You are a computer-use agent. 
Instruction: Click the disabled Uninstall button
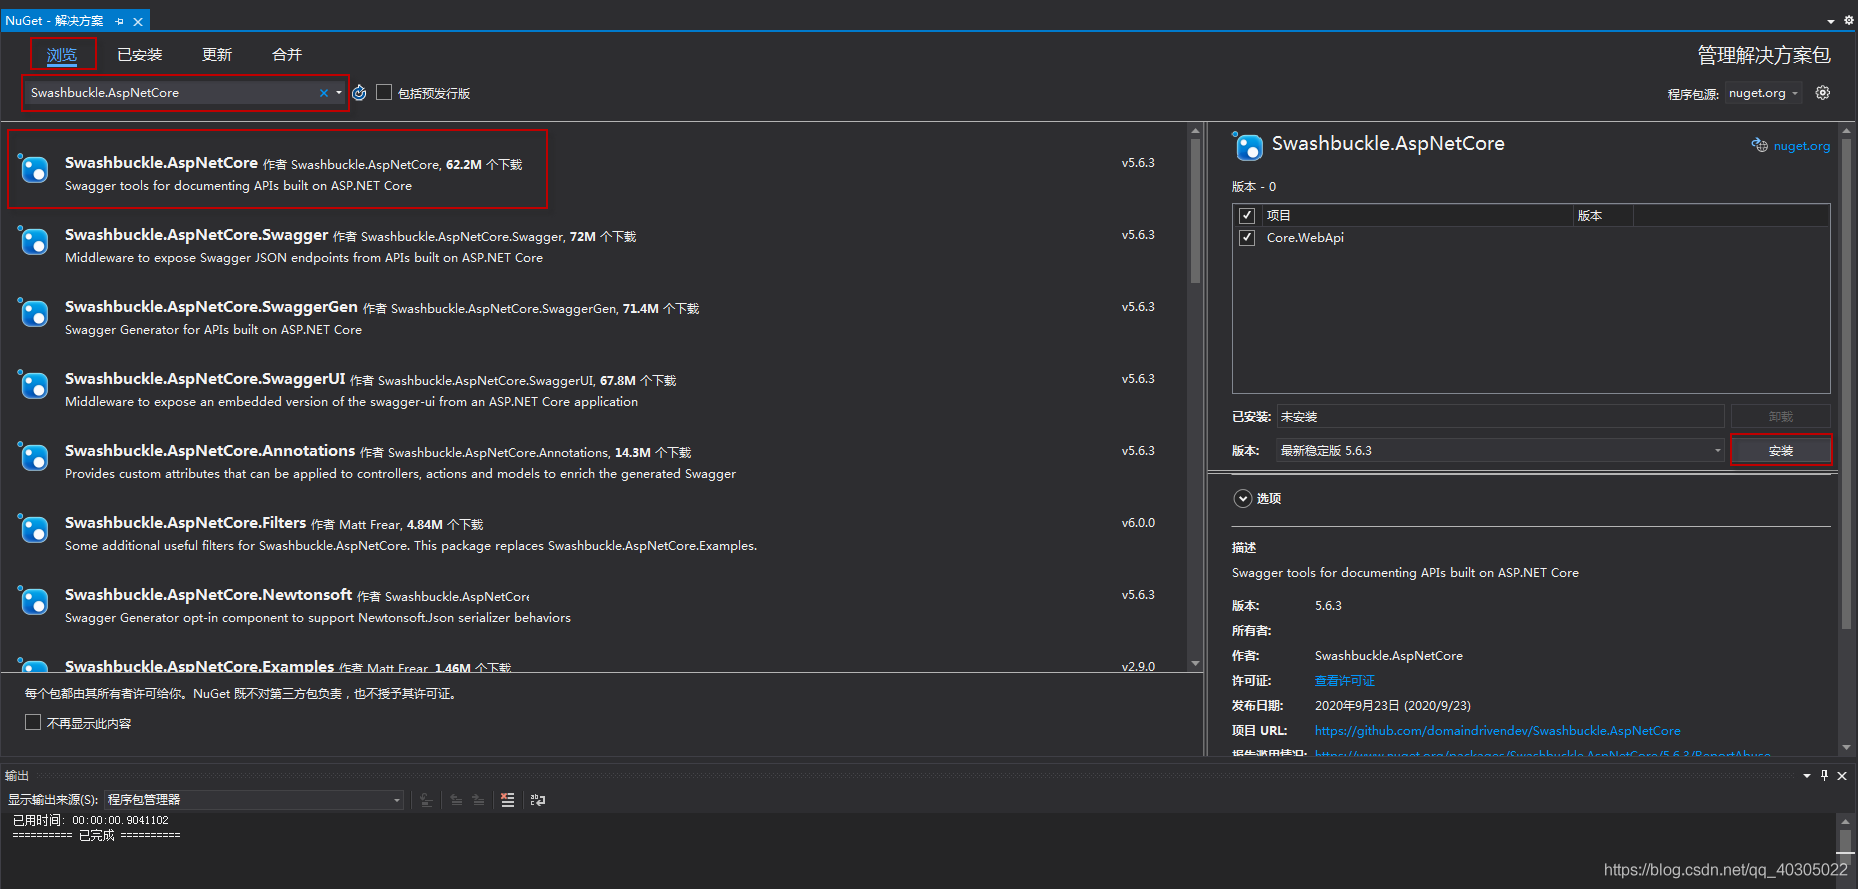pos(1781,416)
